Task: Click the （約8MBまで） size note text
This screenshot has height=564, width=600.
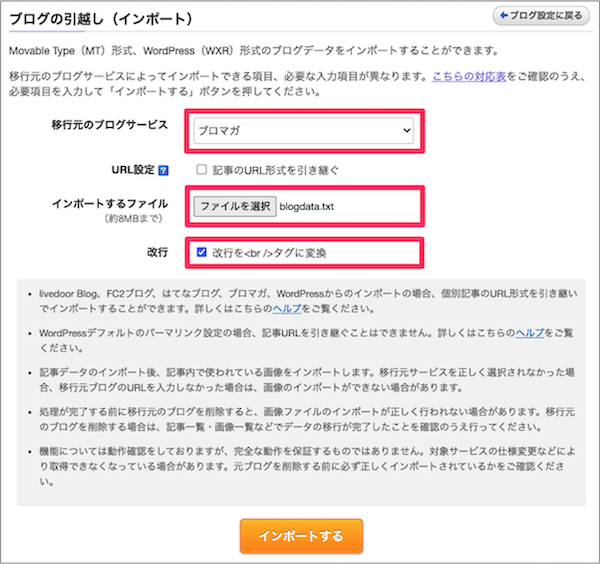Action: pyautogui.click(x=133, y=219)
